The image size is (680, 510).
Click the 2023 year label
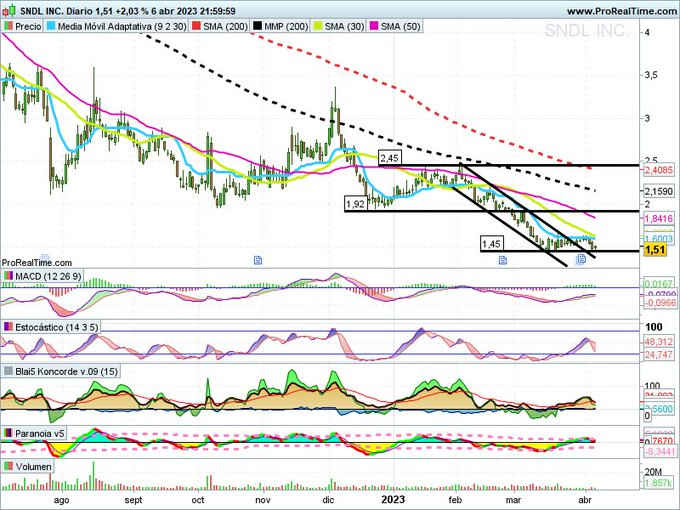[393, 500]
